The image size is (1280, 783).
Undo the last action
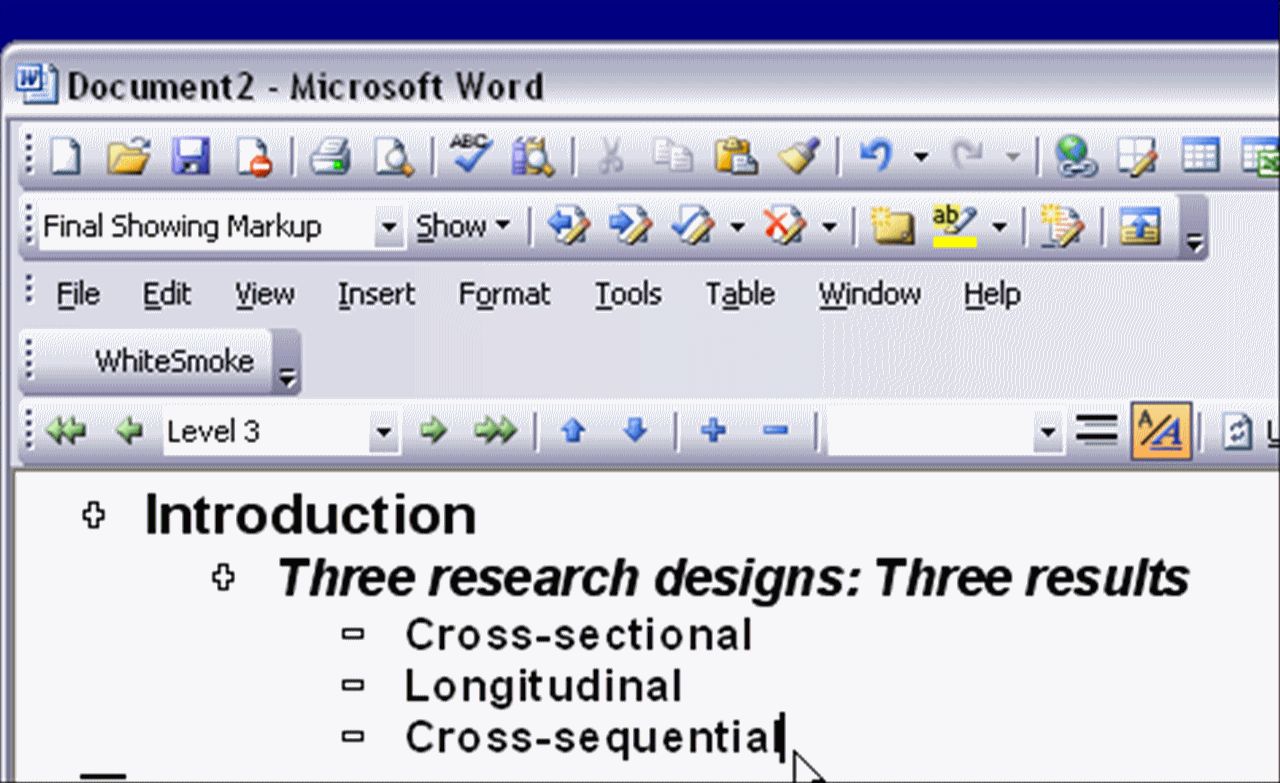coord(875,157)
